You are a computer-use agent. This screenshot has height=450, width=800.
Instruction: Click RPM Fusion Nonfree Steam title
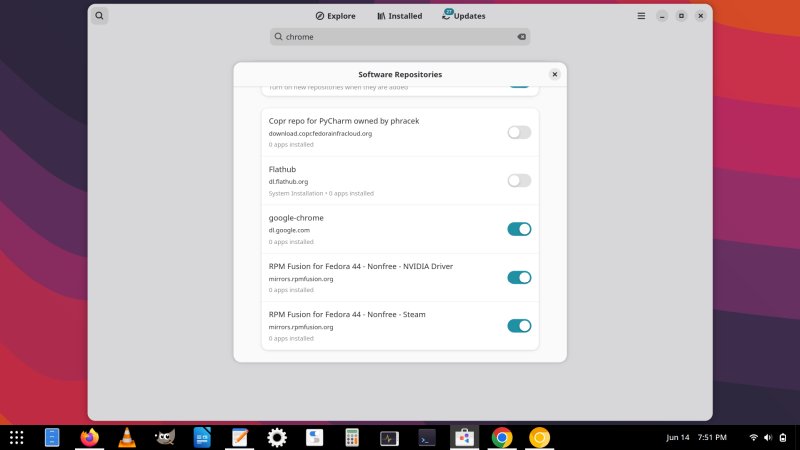(x=347, y=315)
